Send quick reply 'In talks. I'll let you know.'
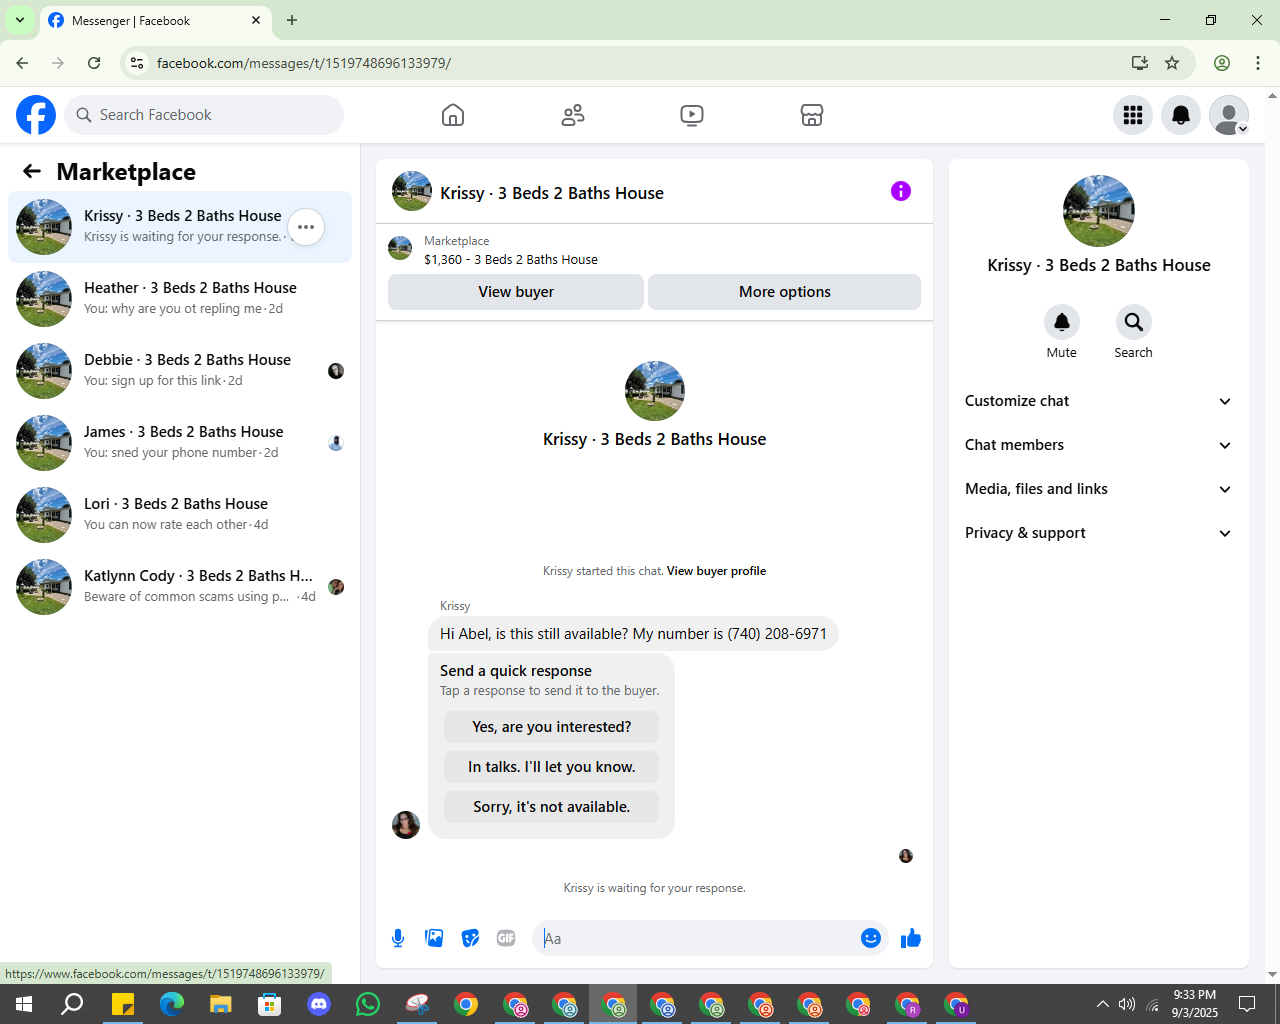Viewport: 1280px width, 1024px height. pyautogui.click(x=552, y=767)
